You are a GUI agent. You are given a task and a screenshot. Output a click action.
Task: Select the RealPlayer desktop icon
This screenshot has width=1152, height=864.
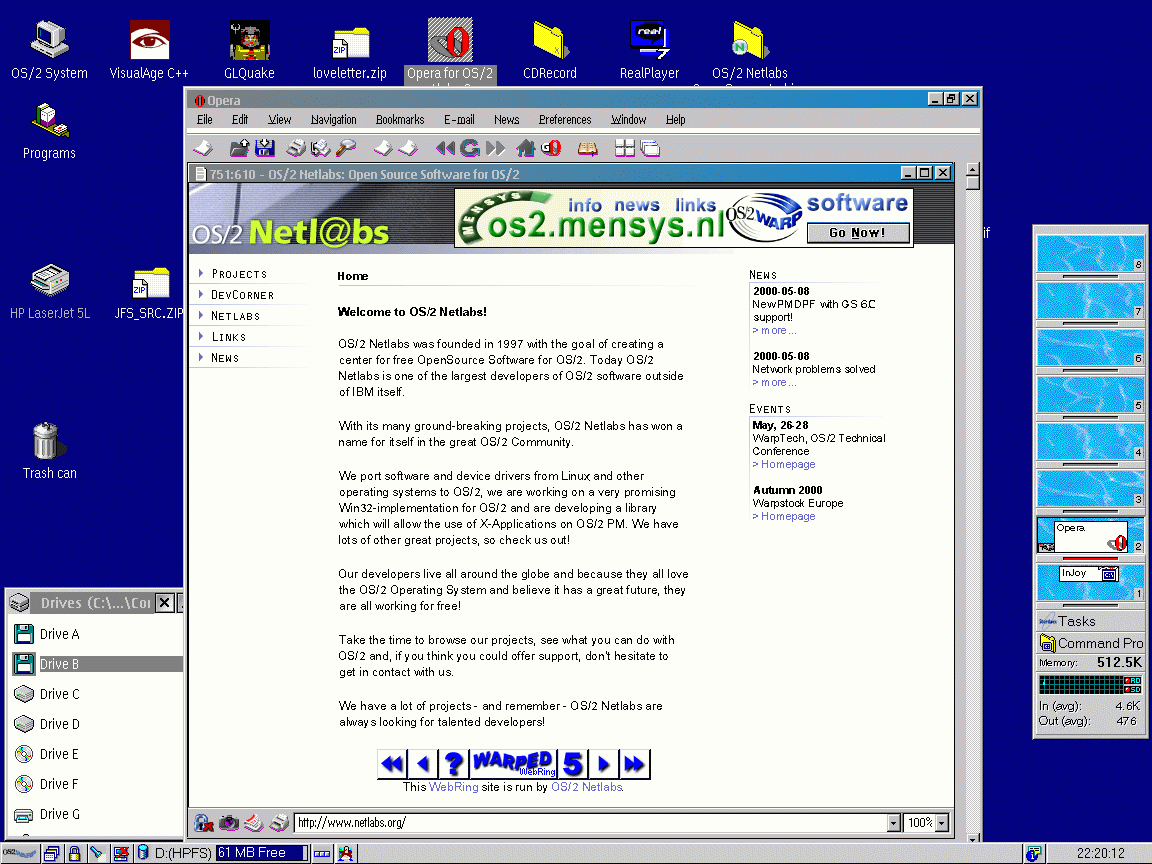point(649,51)
